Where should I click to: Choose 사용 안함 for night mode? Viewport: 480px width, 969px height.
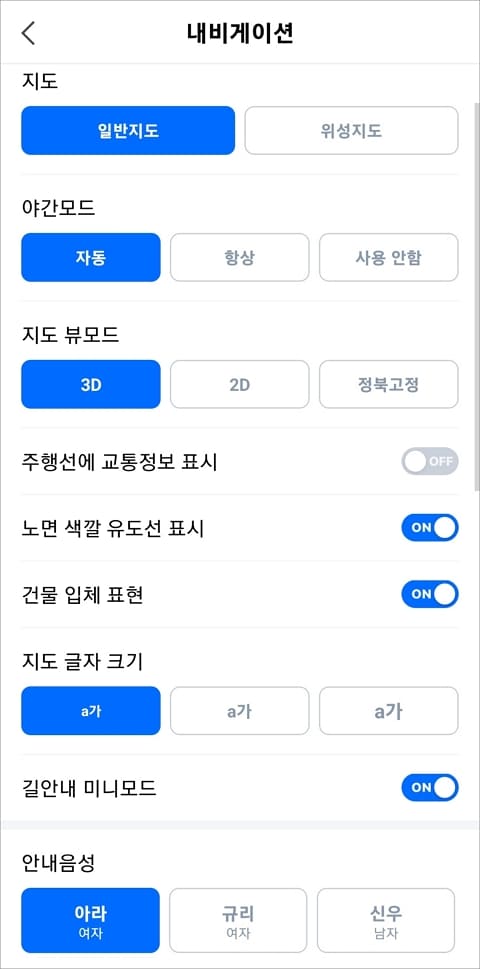coord(389,257)
